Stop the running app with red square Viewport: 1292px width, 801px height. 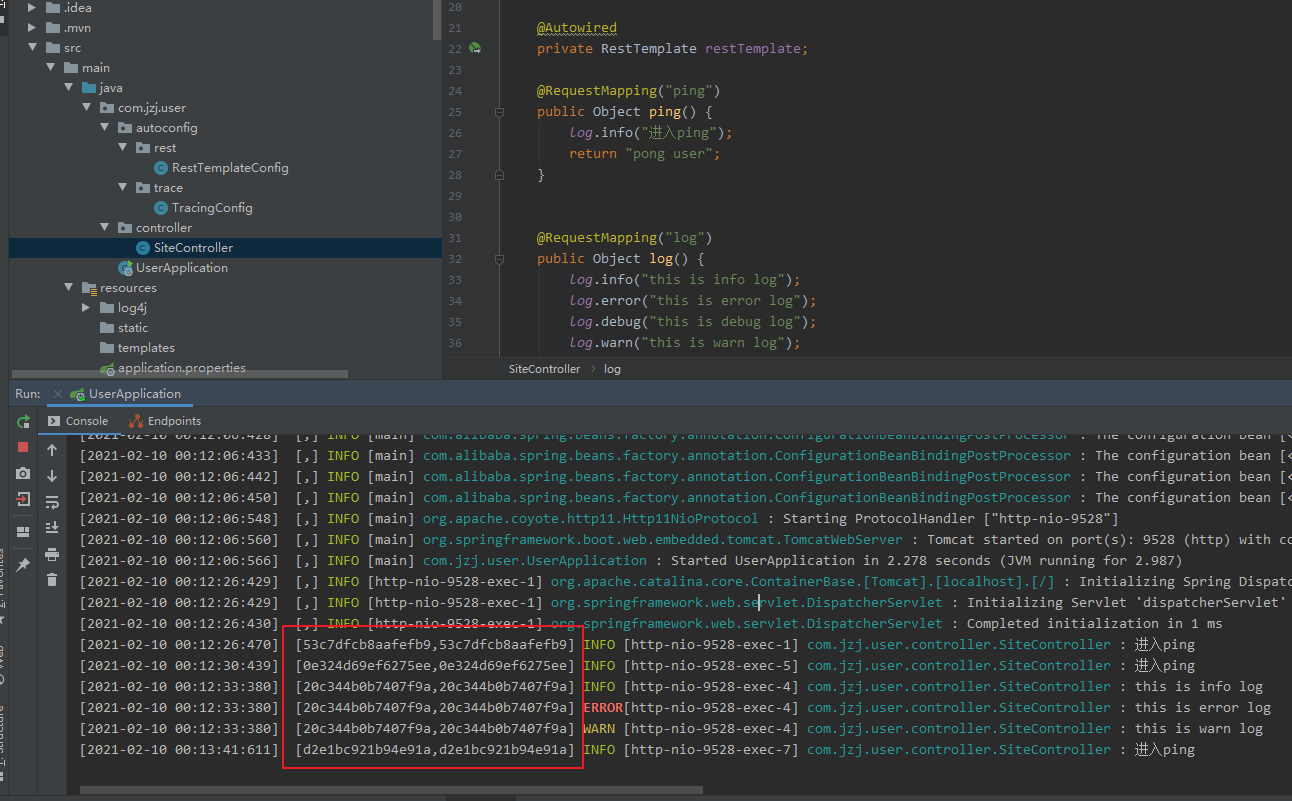[23, 447]
